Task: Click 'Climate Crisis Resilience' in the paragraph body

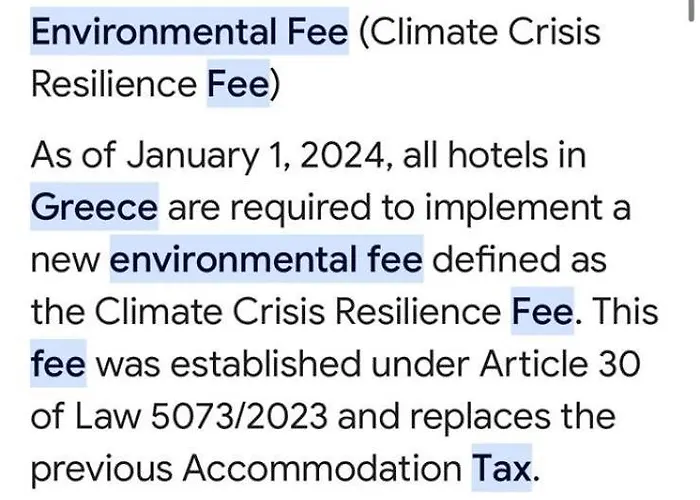Action: point(298,311)
